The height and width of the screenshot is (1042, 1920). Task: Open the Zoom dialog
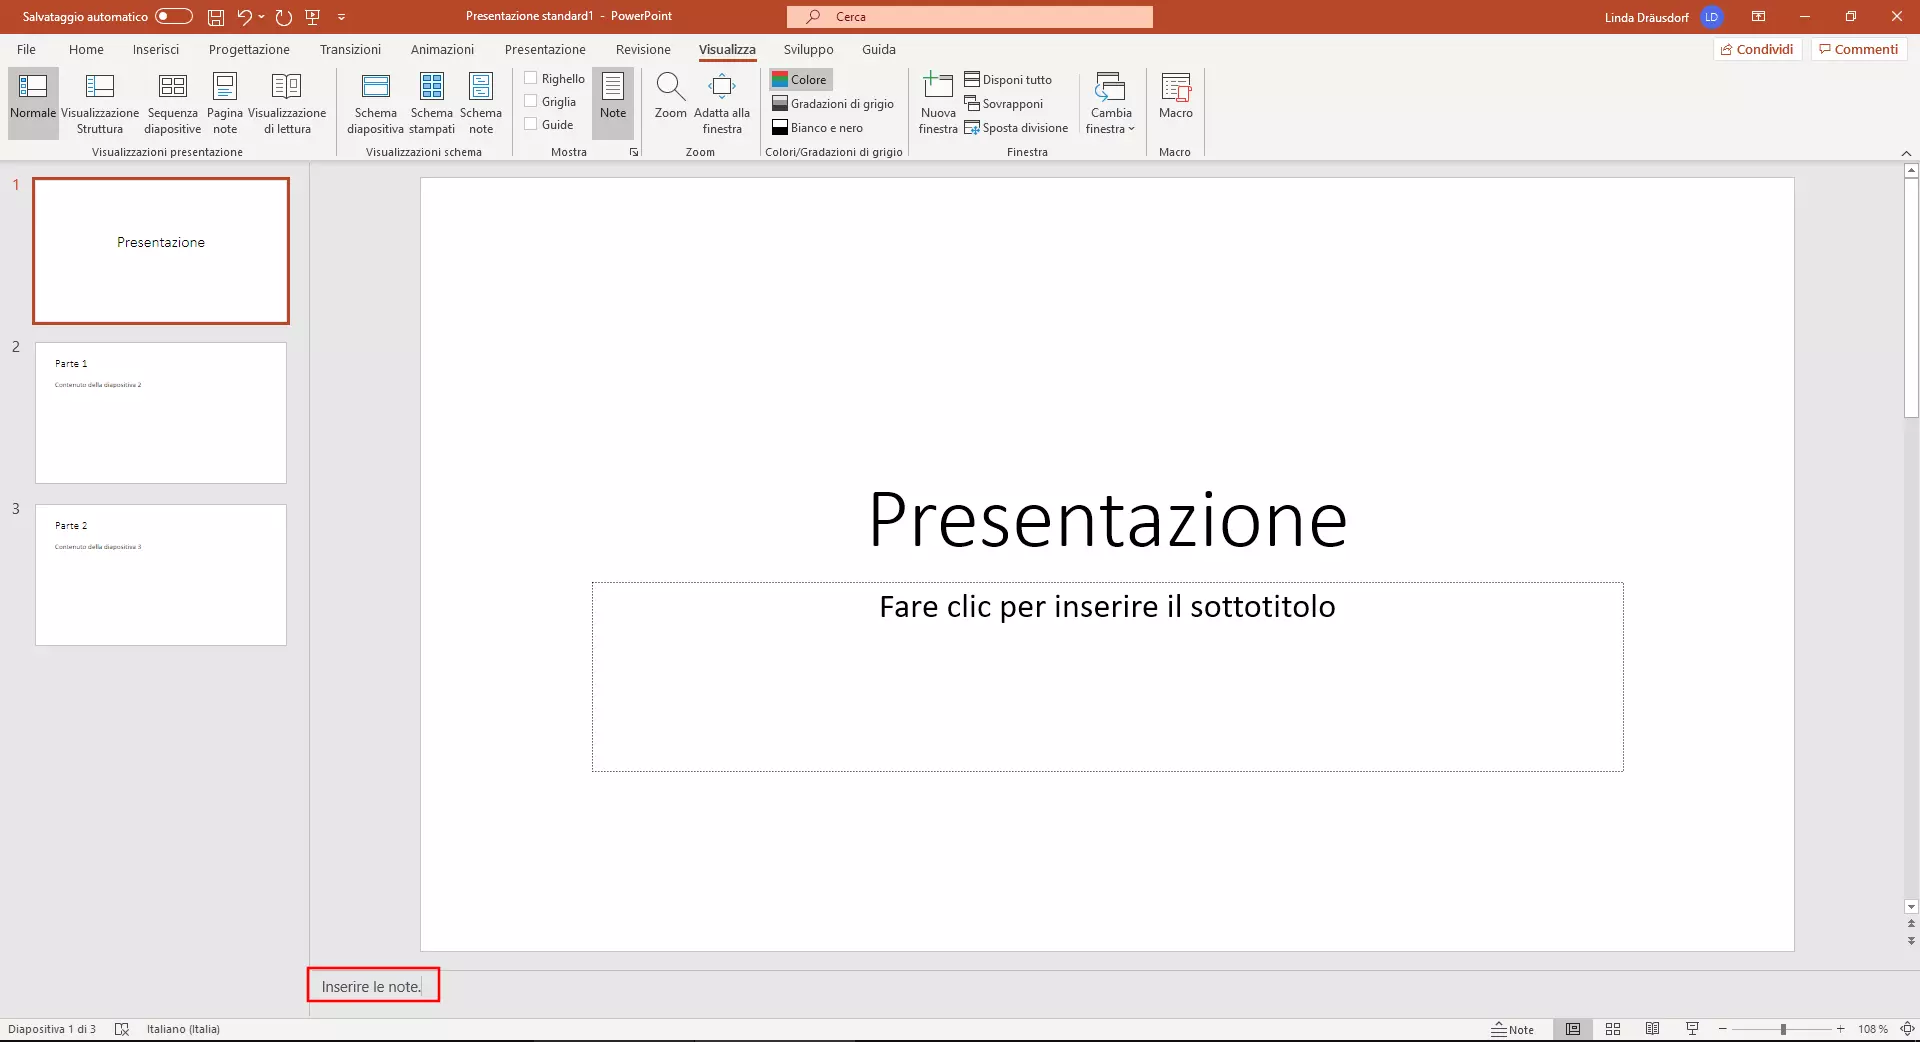[671, 97]
